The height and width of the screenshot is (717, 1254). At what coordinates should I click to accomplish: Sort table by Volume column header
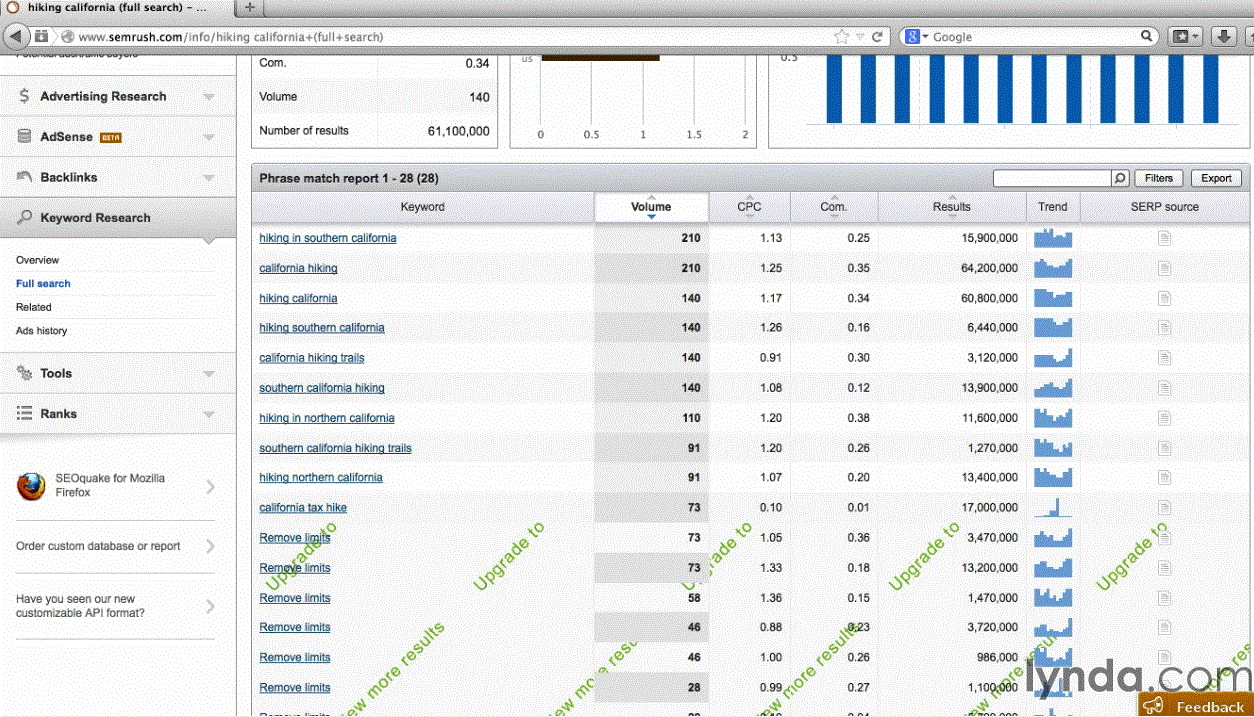(651, 207)
